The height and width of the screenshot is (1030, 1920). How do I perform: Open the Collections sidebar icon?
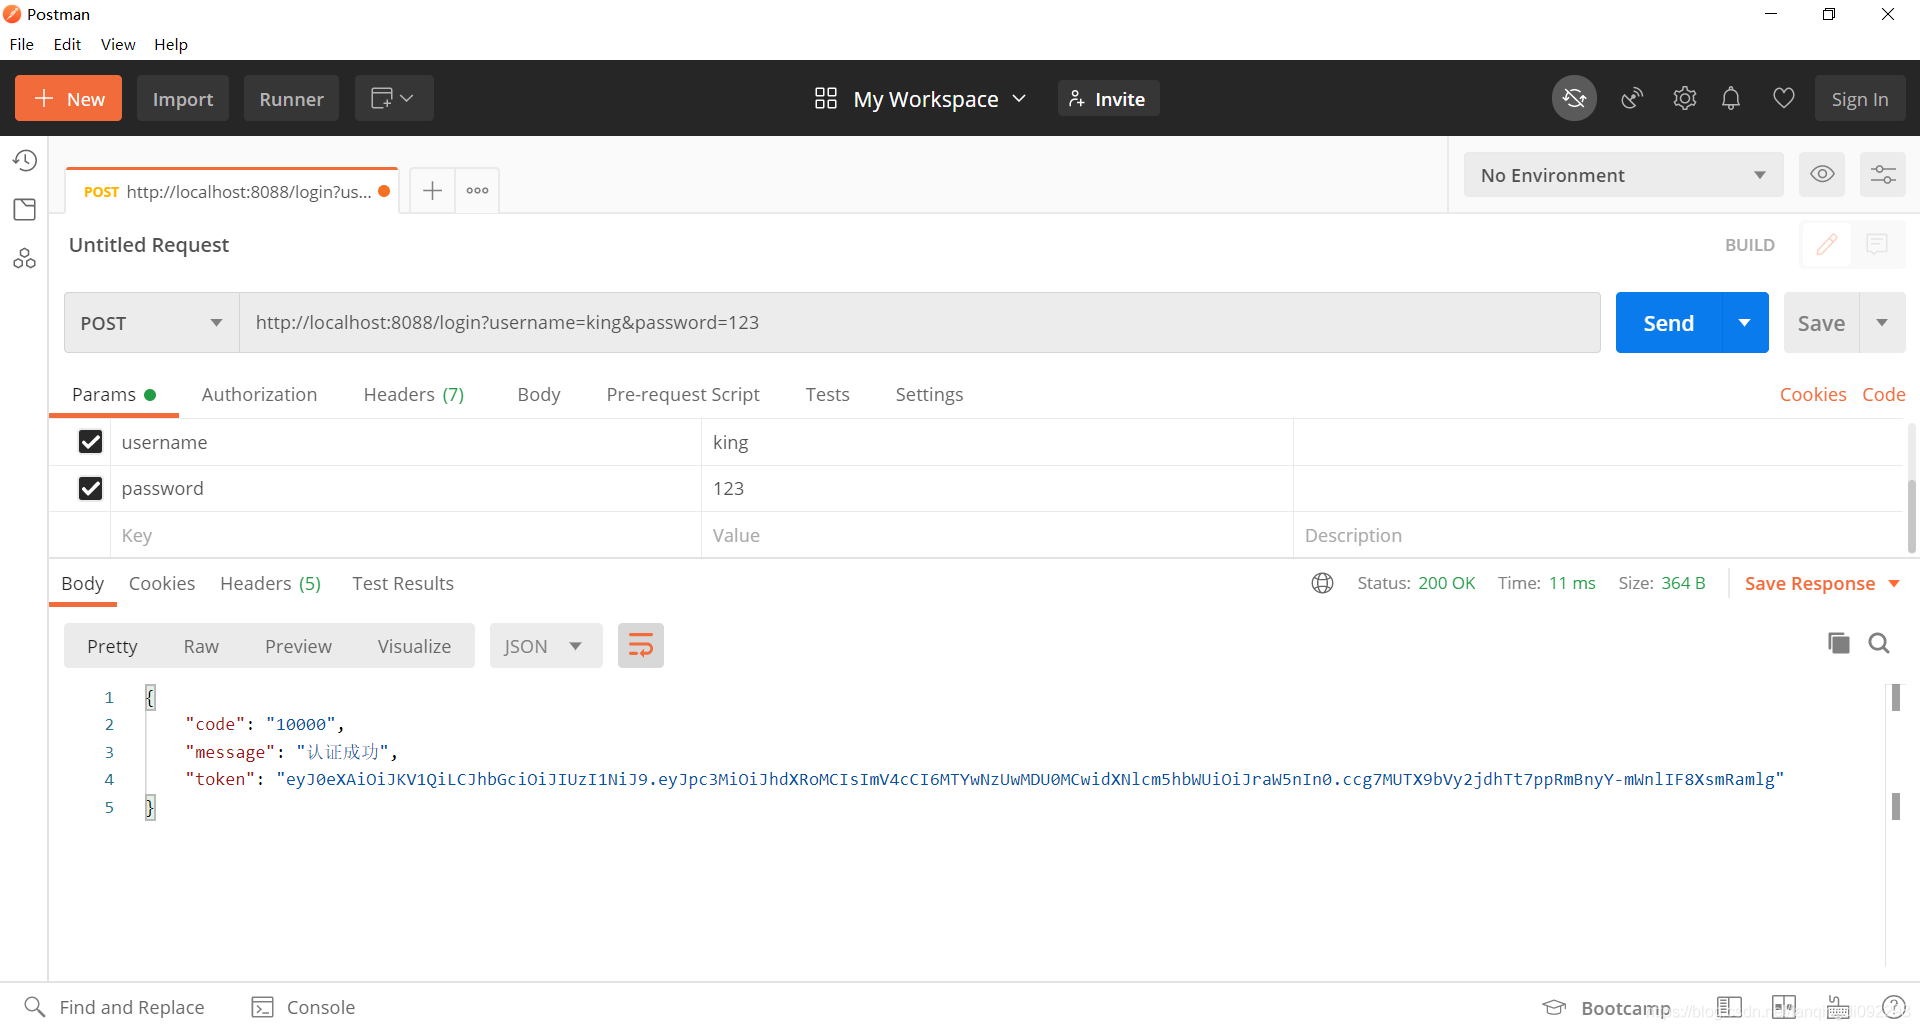click(x=25, y=209)
